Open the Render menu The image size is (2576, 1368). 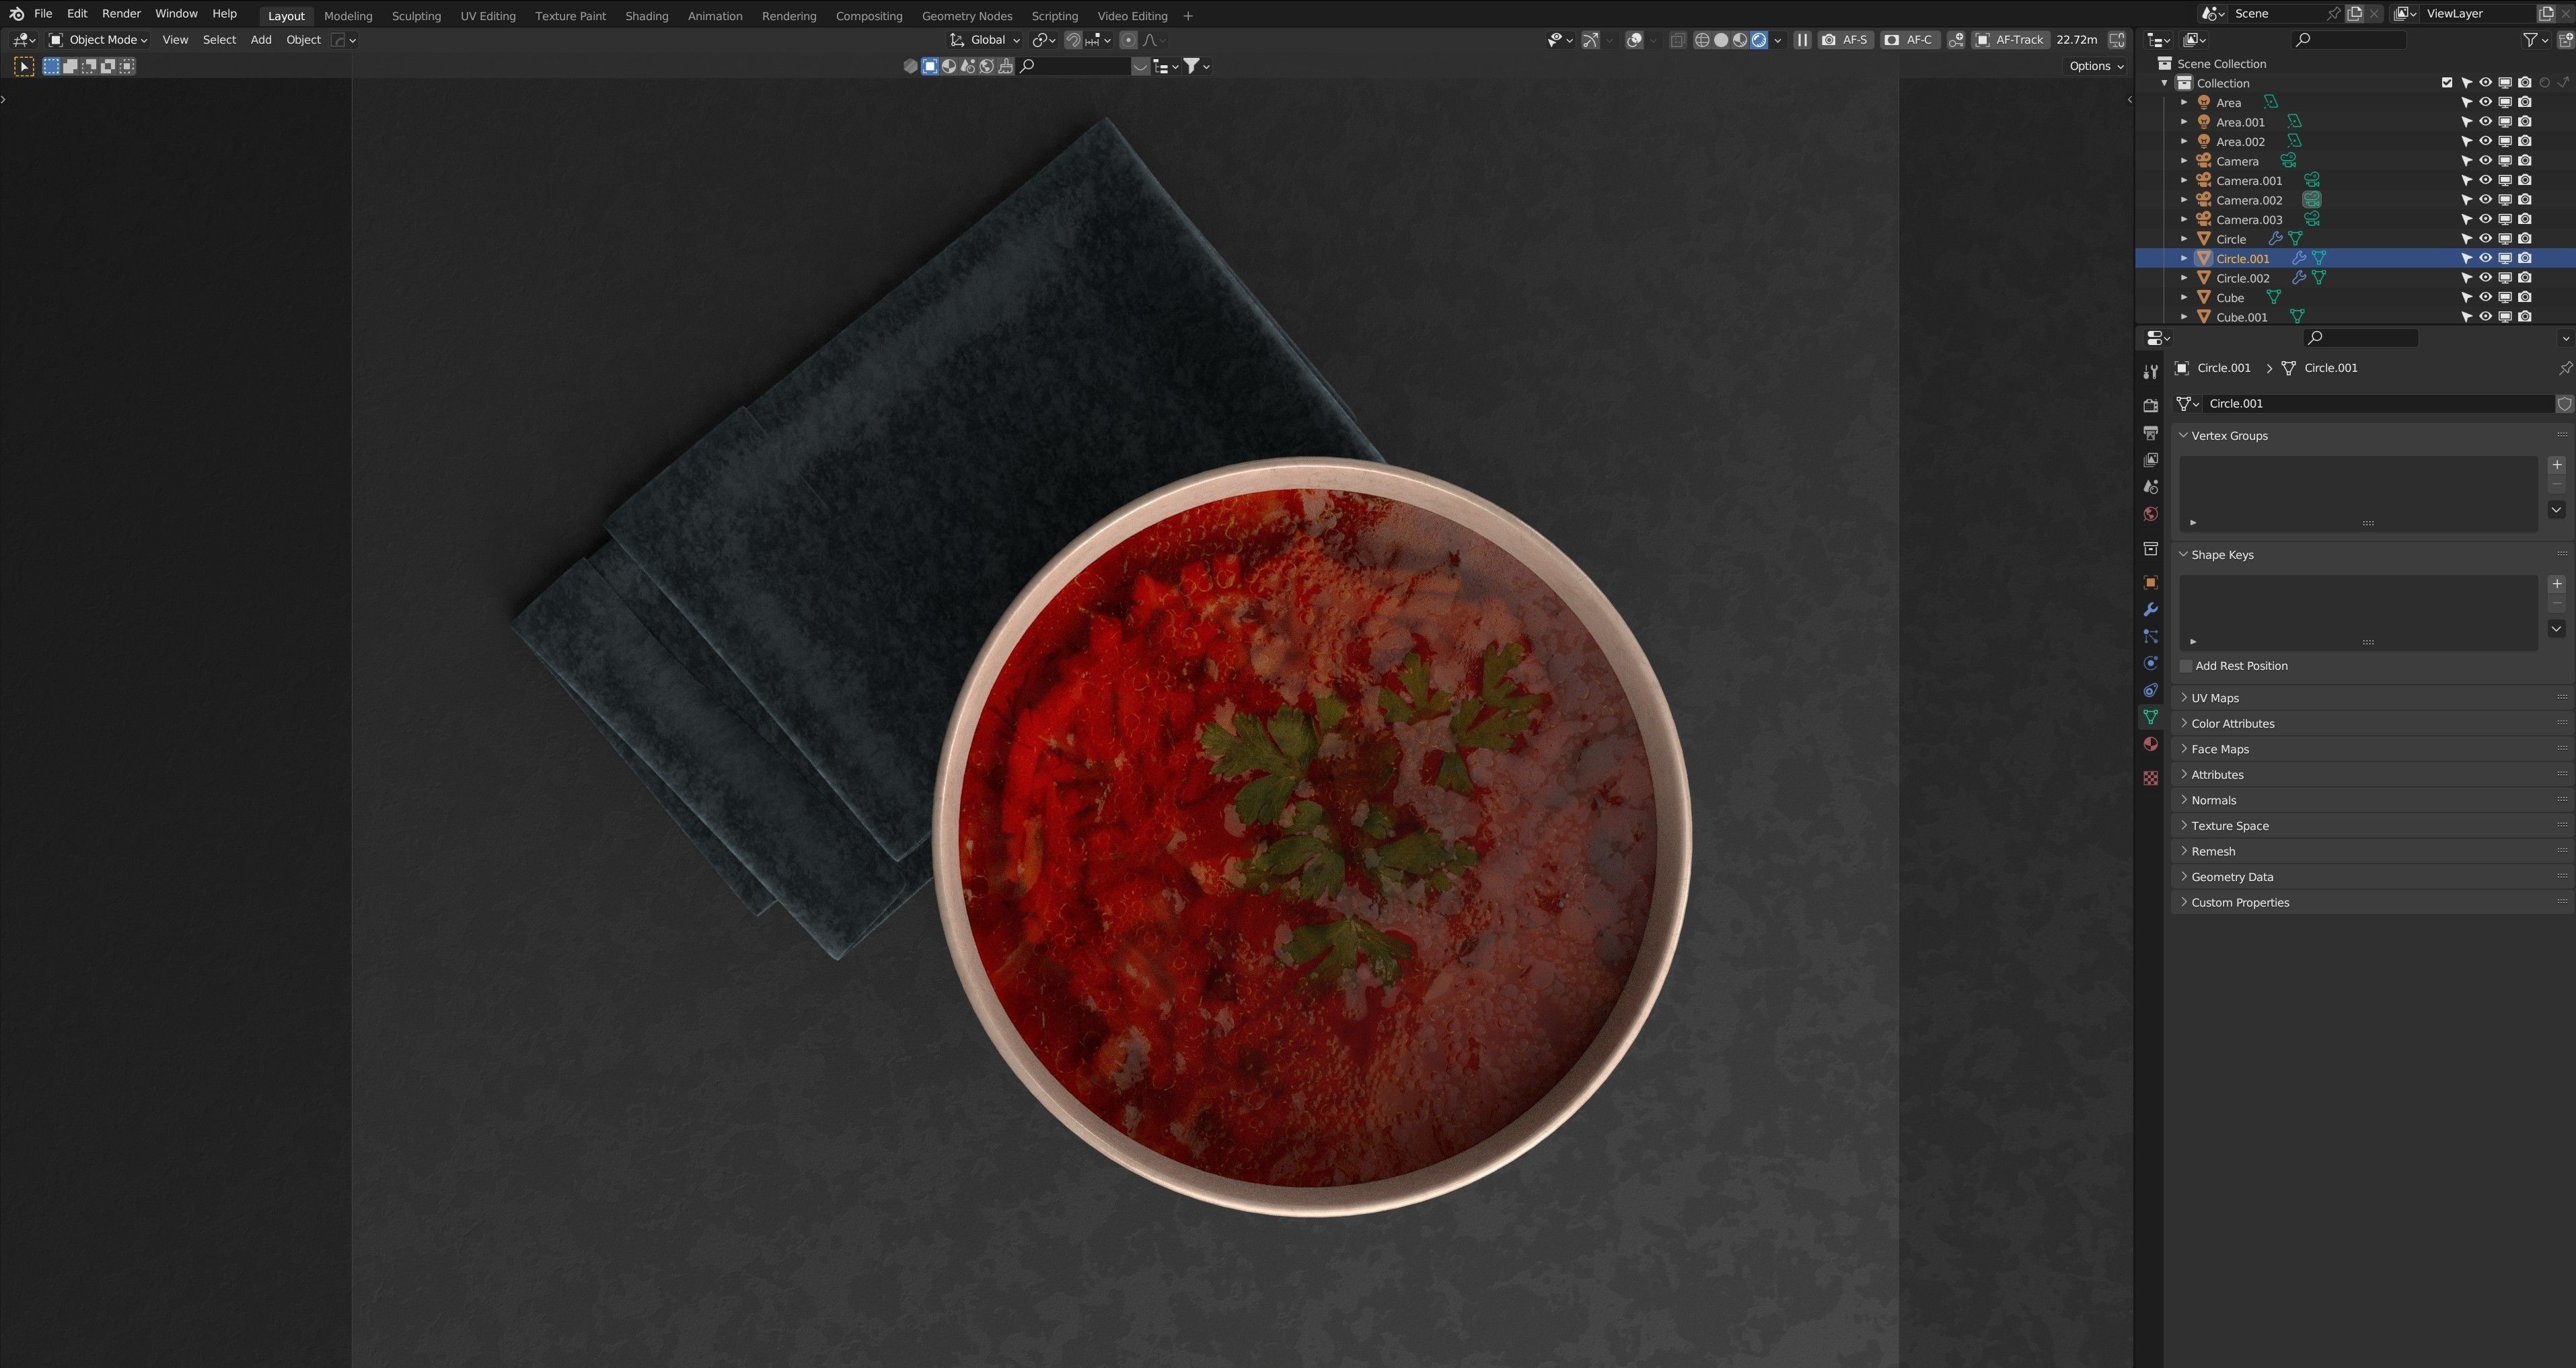click(x=121, y=14)
